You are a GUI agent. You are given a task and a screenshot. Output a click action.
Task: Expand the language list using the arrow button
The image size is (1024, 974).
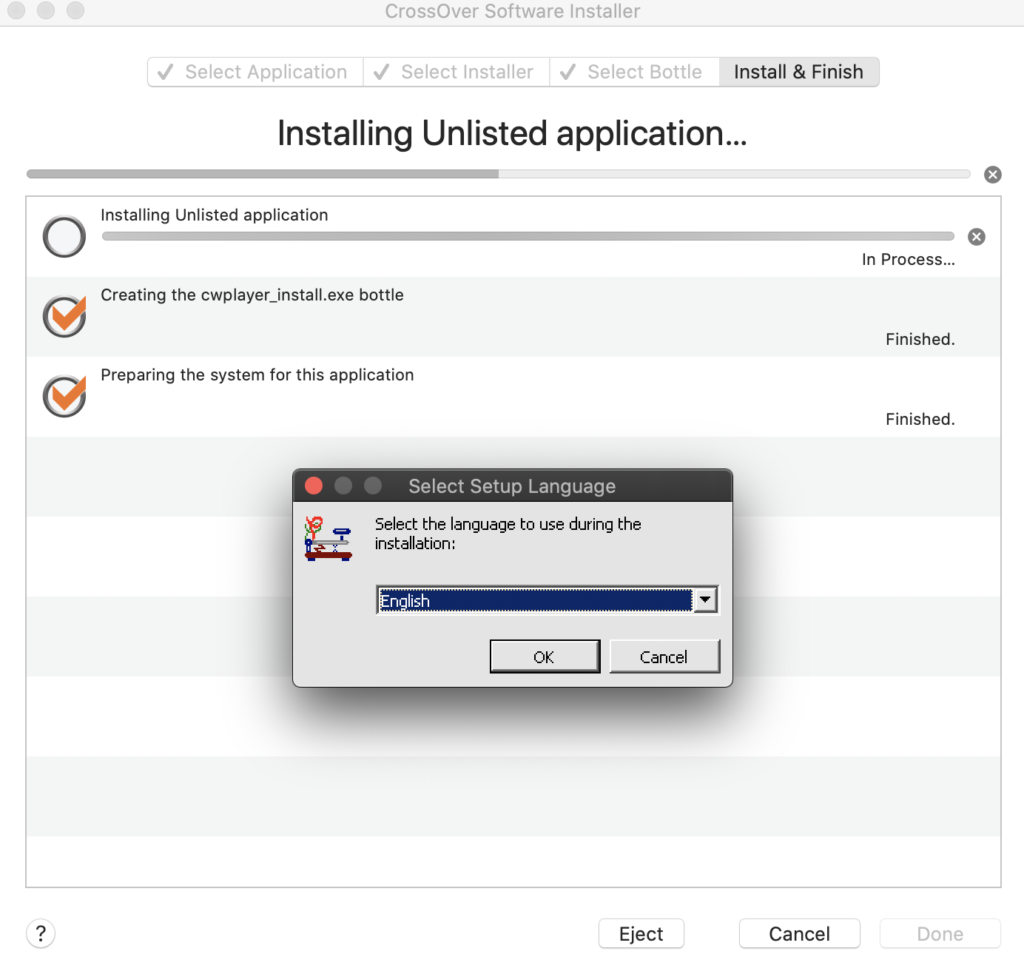click(x=706, y=600)
